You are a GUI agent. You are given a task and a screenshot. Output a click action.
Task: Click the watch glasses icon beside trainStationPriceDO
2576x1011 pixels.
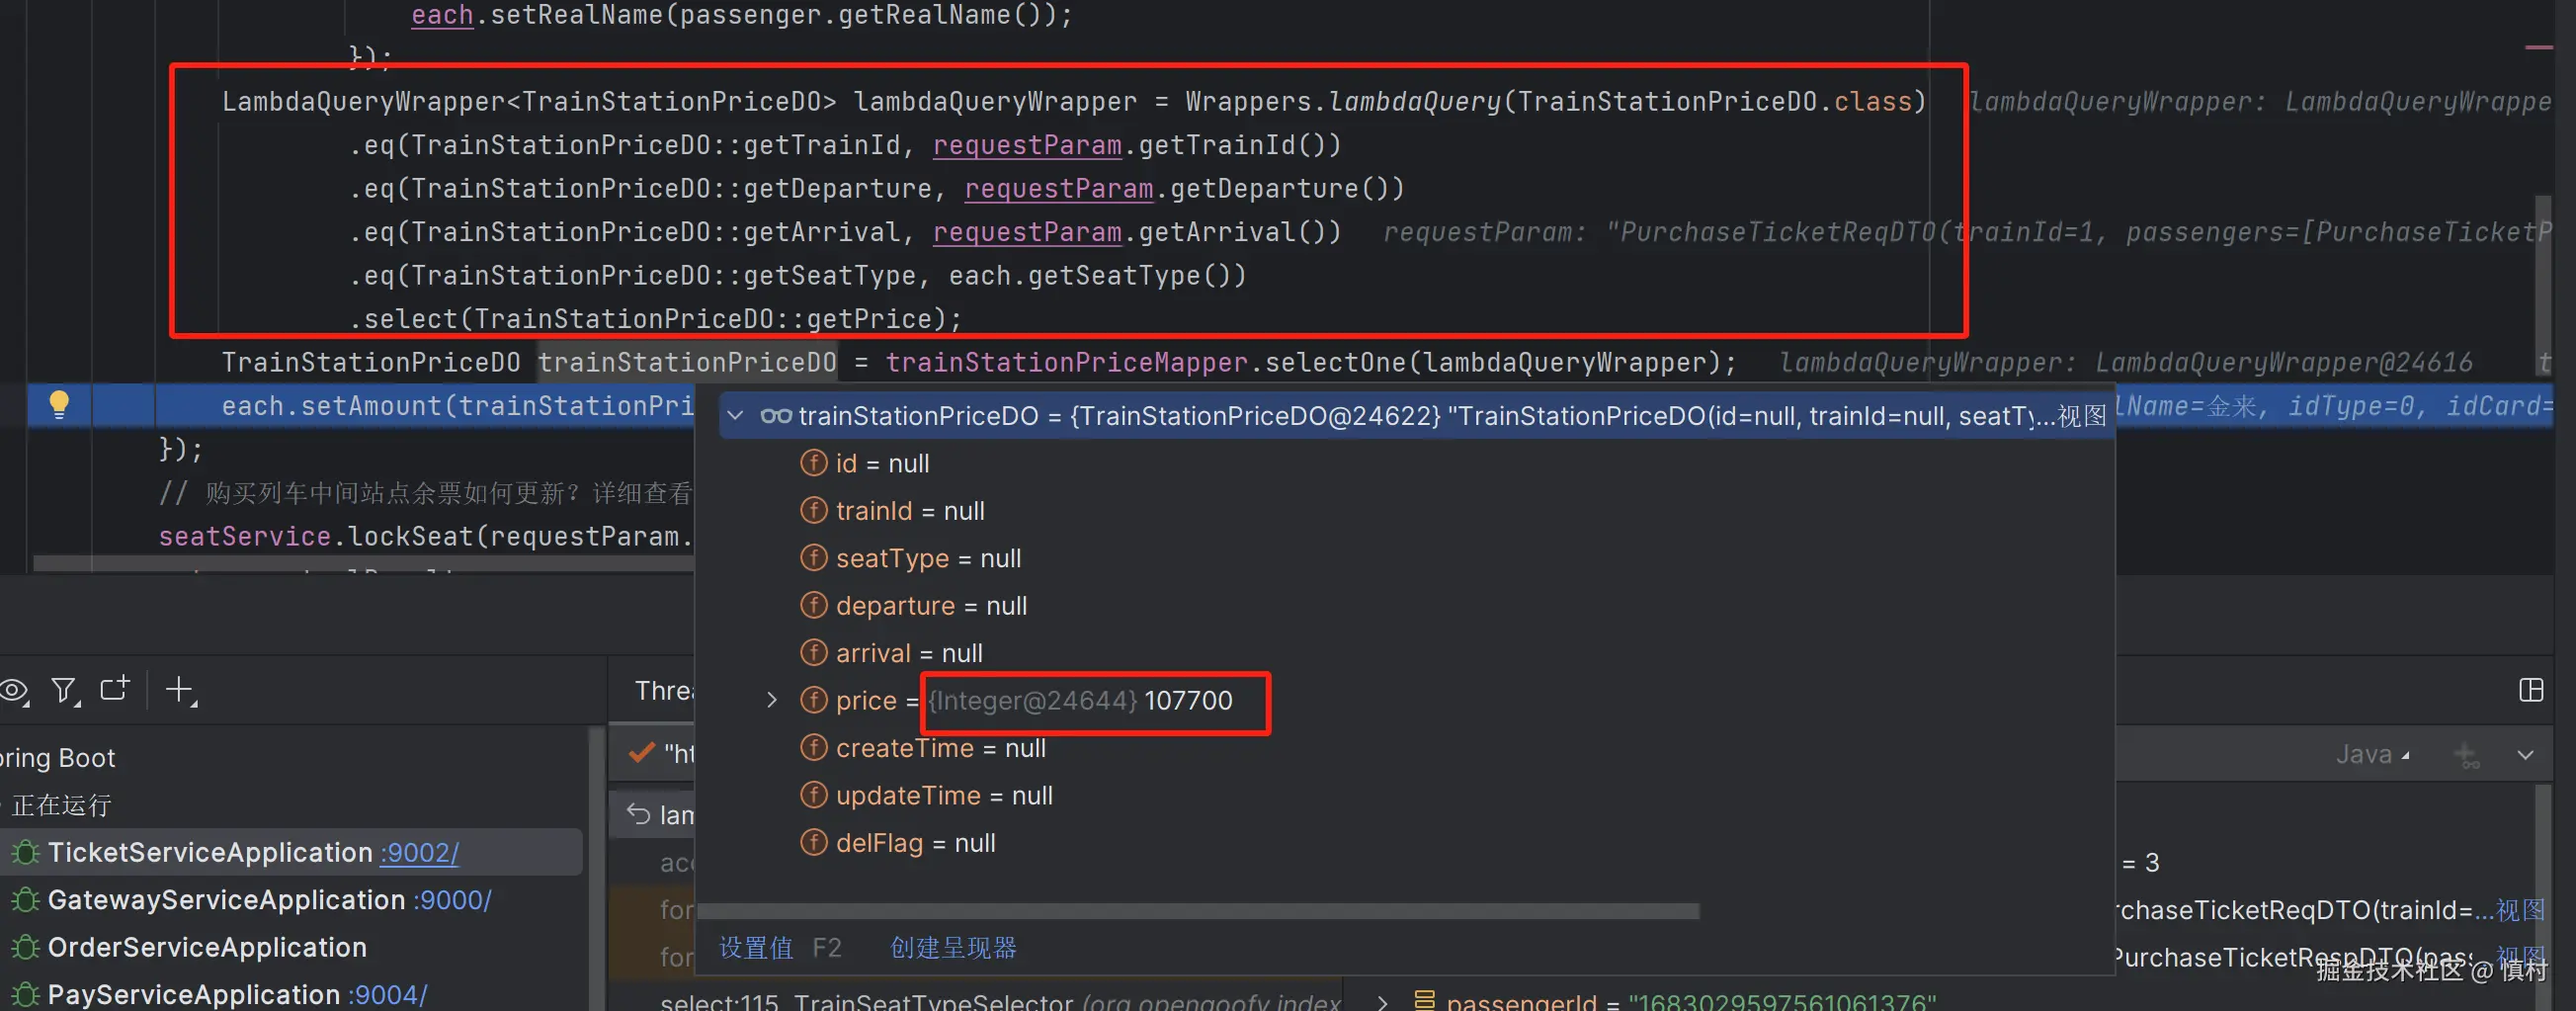tap(775, 416)
